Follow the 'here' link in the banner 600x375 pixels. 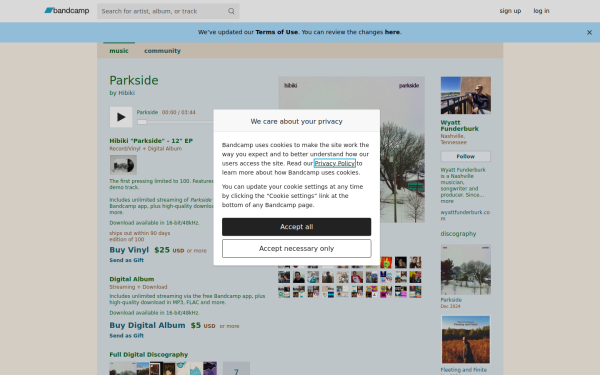392,32
